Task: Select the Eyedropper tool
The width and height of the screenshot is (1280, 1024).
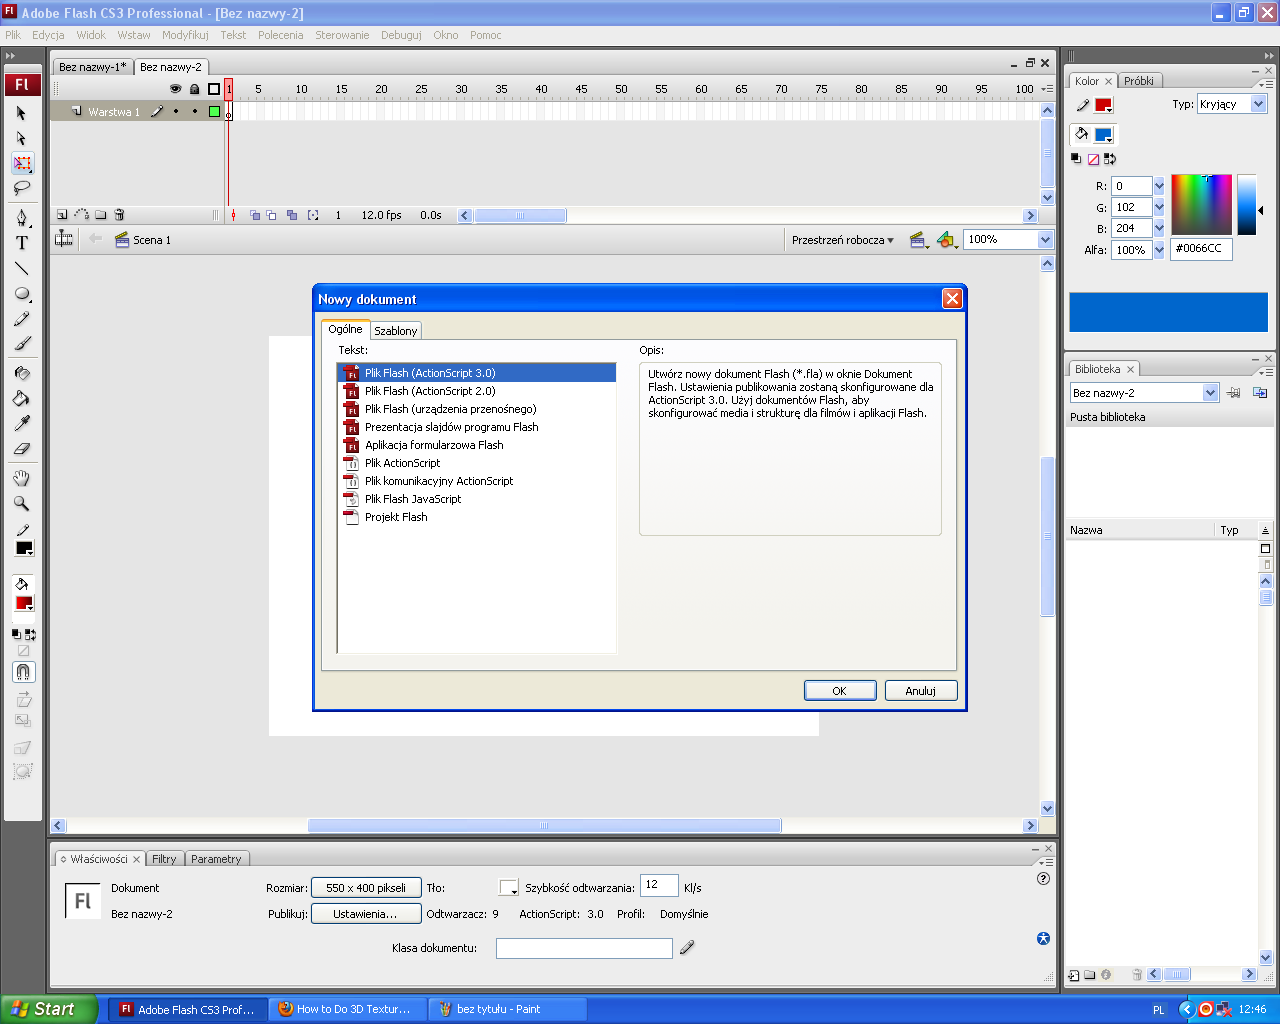Action: [22, 423]
